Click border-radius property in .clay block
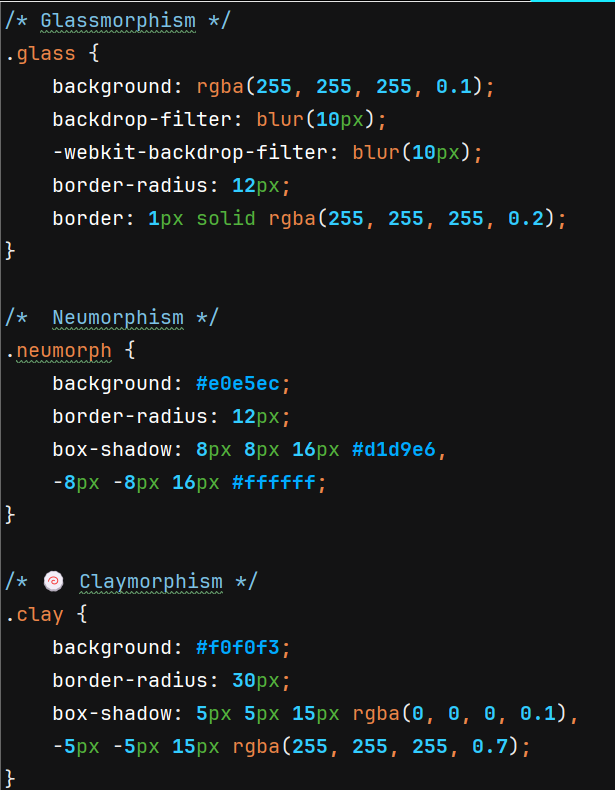 130,681
